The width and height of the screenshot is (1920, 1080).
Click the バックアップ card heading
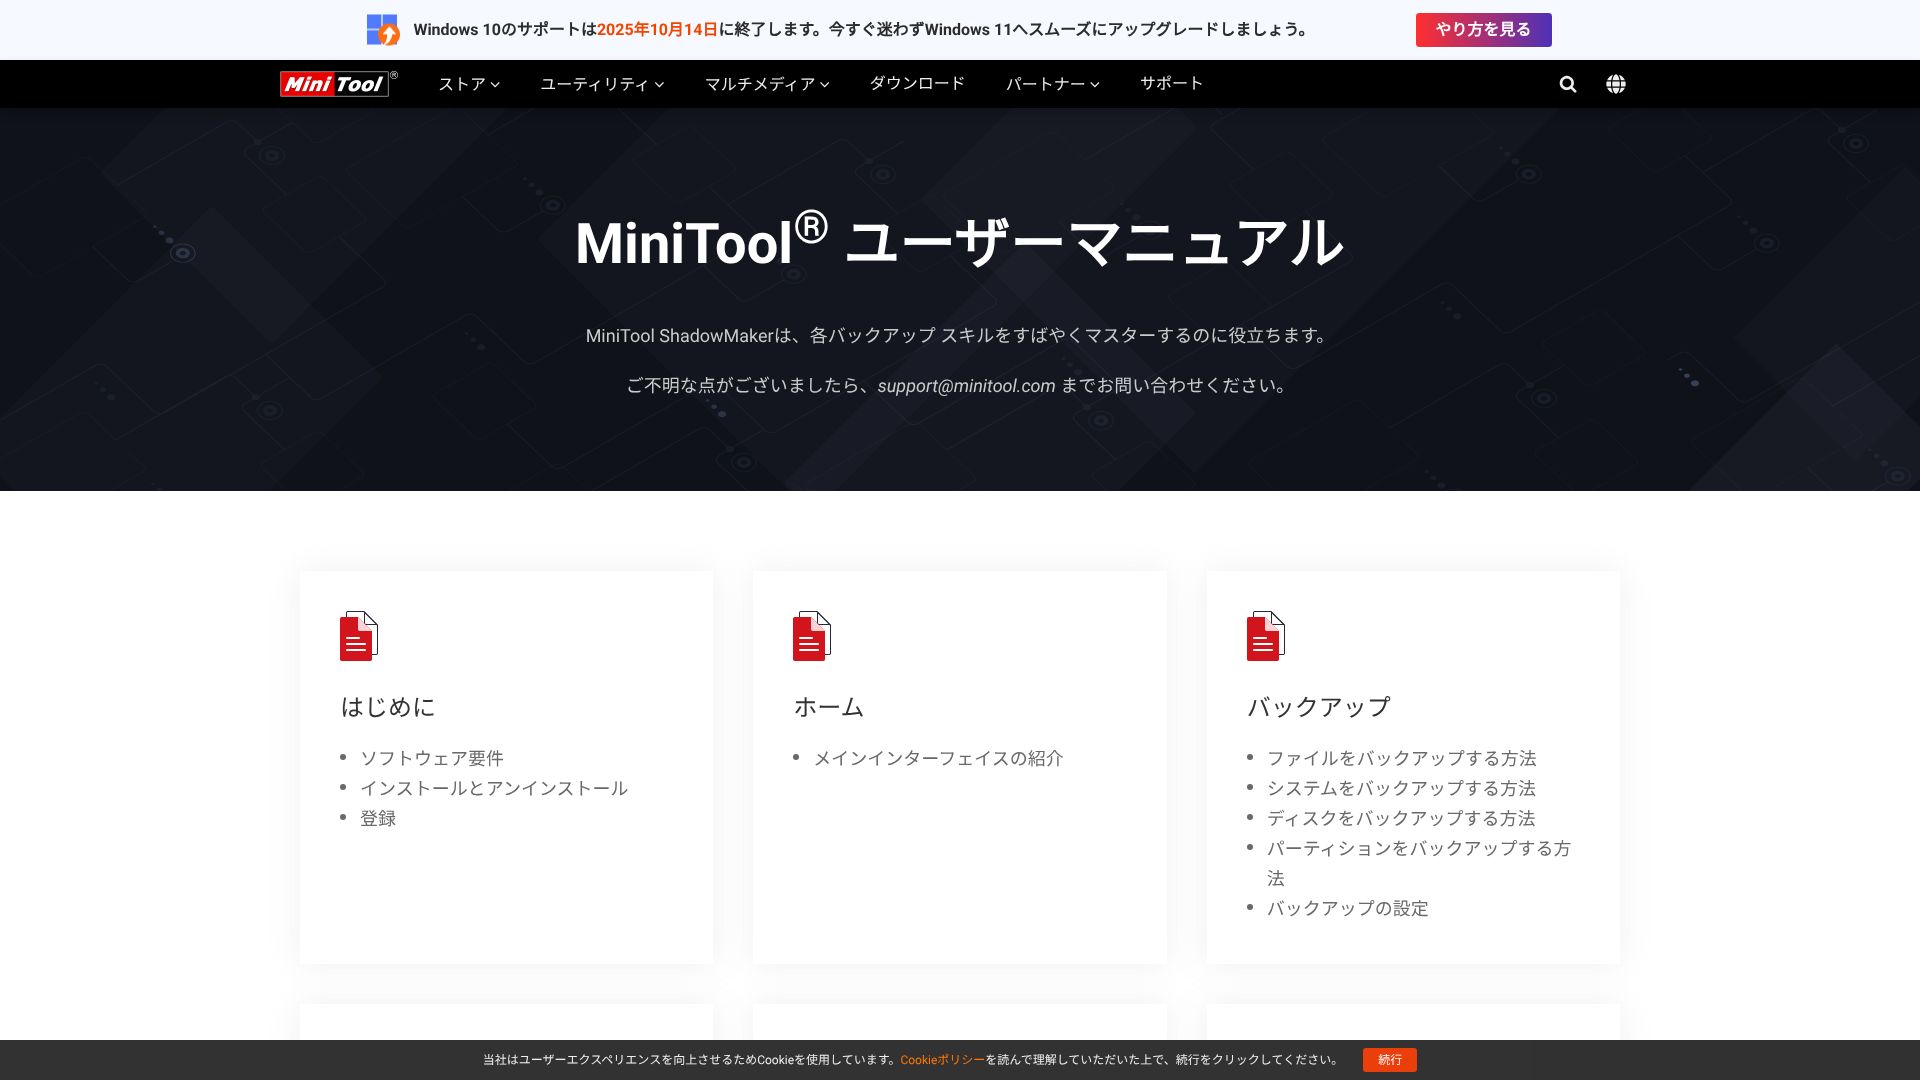1319,707
